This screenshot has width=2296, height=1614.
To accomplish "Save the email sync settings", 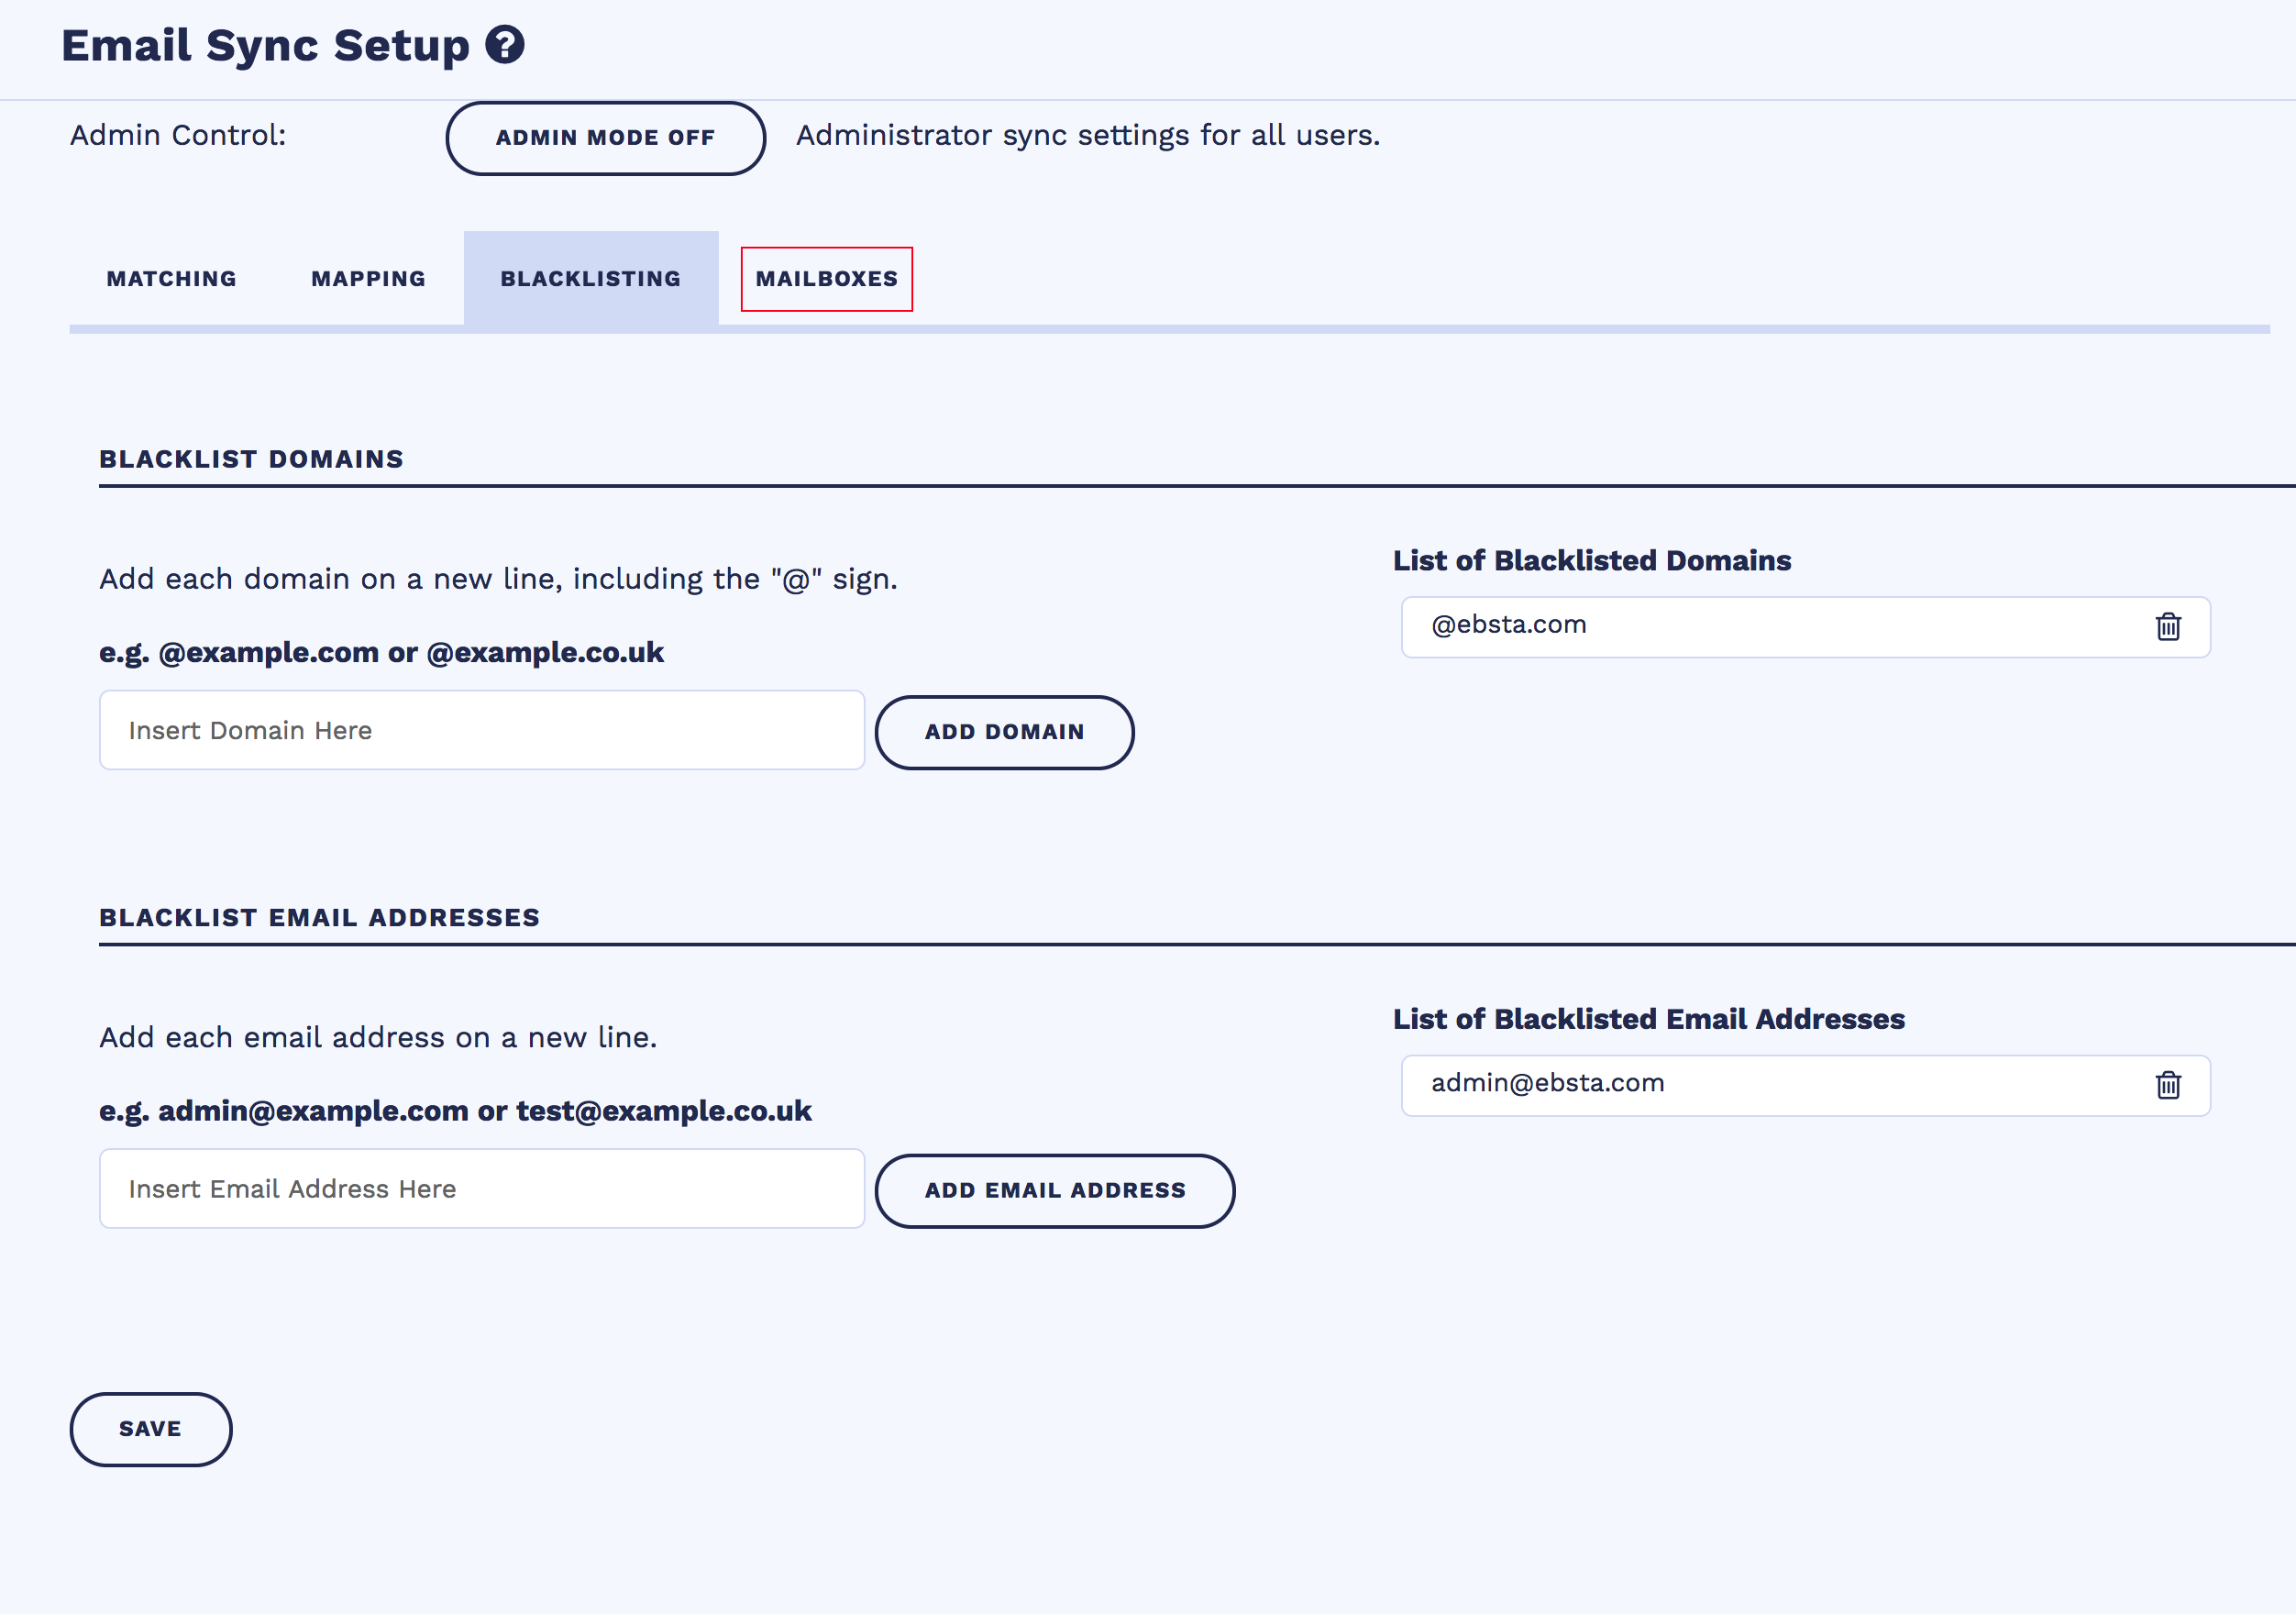I will (x=150, y=1429).
